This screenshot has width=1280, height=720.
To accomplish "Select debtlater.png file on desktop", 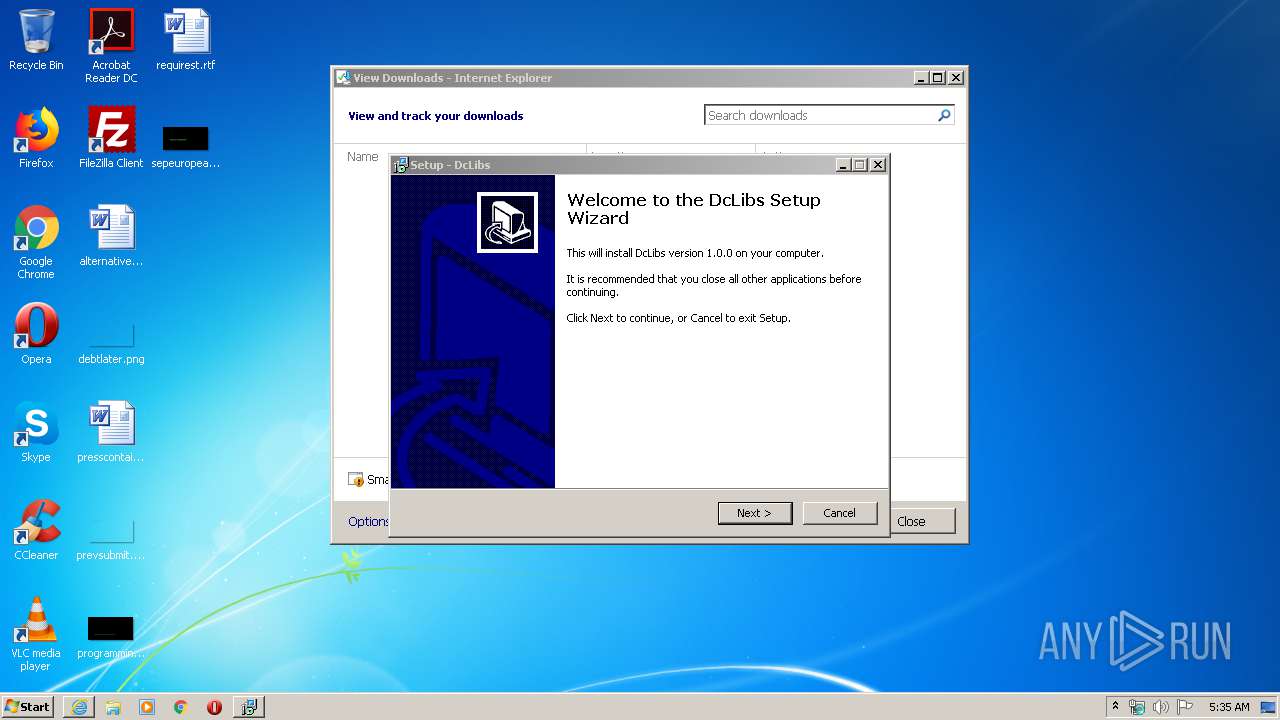I will [111, 342].
